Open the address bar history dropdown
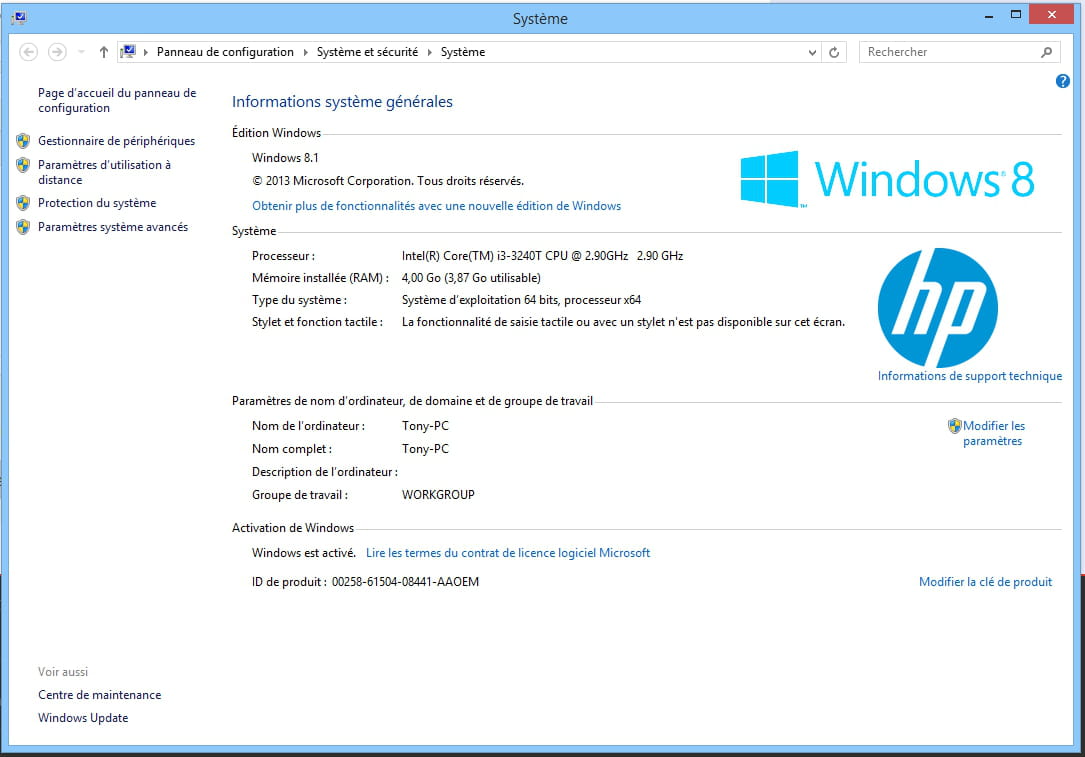Image resolution: width=1085 pixels, height=757 pixels. 812,53
